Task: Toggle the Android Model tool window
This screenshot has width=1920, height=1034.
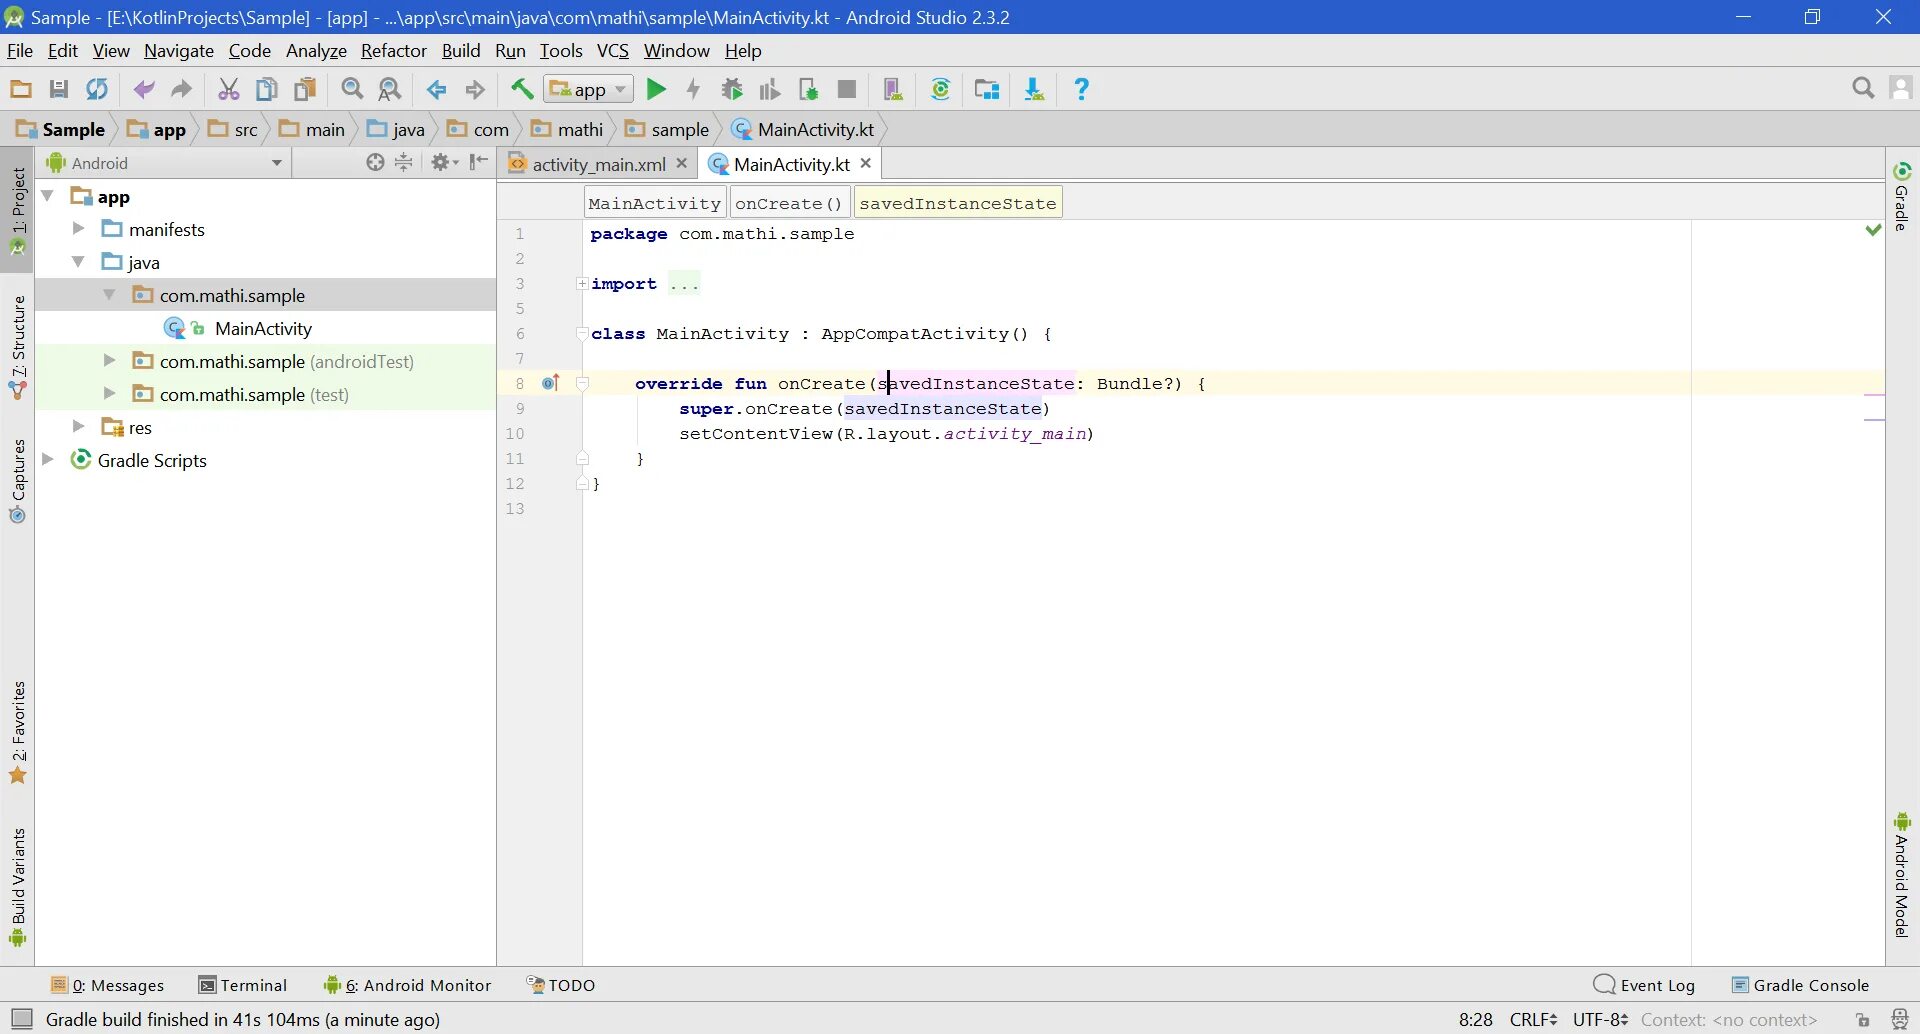Action: (1902, 875)
